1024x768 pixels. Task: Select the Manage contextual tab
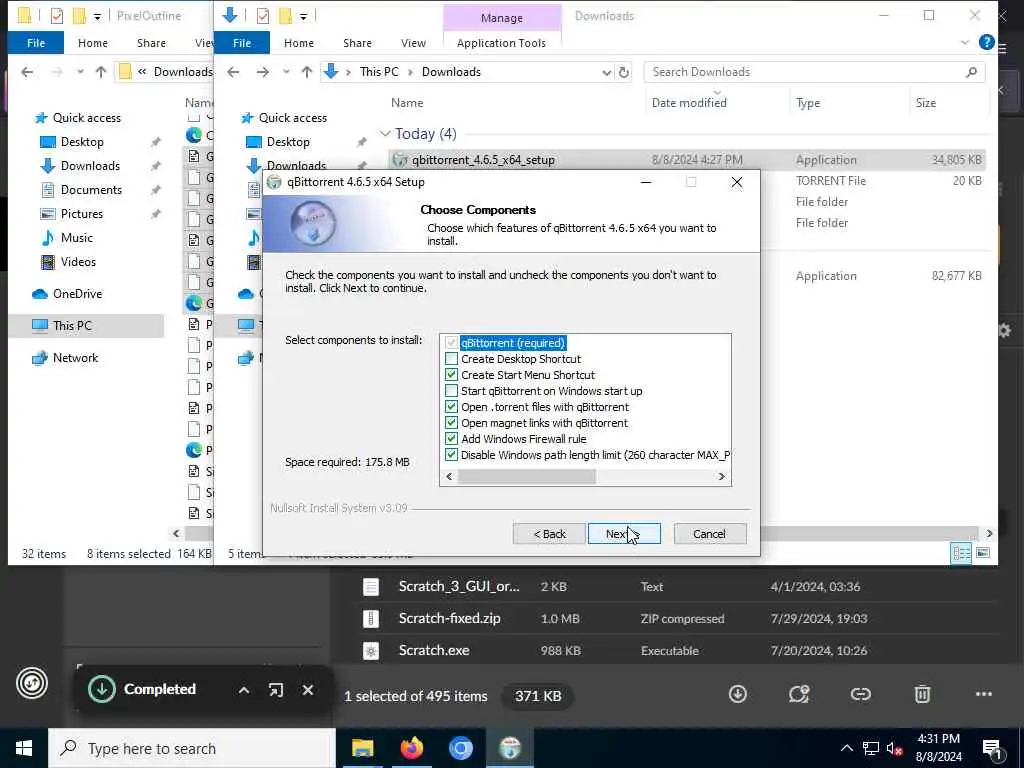click(x=502, y=18)
